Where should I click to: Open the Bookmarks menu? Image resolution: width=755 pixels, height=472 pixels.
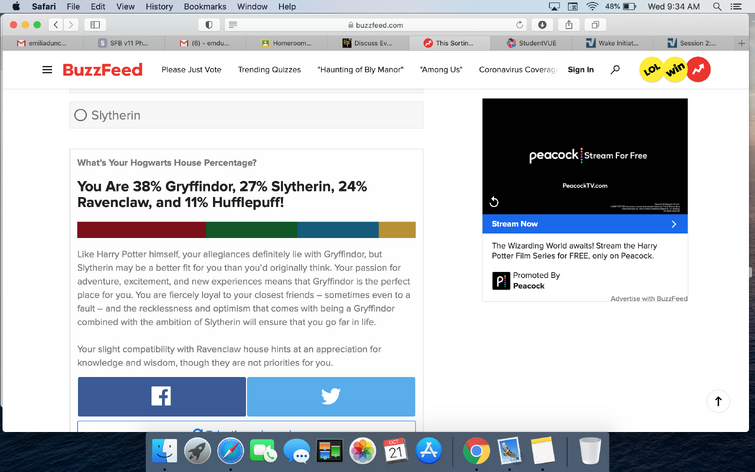(205, 6)
